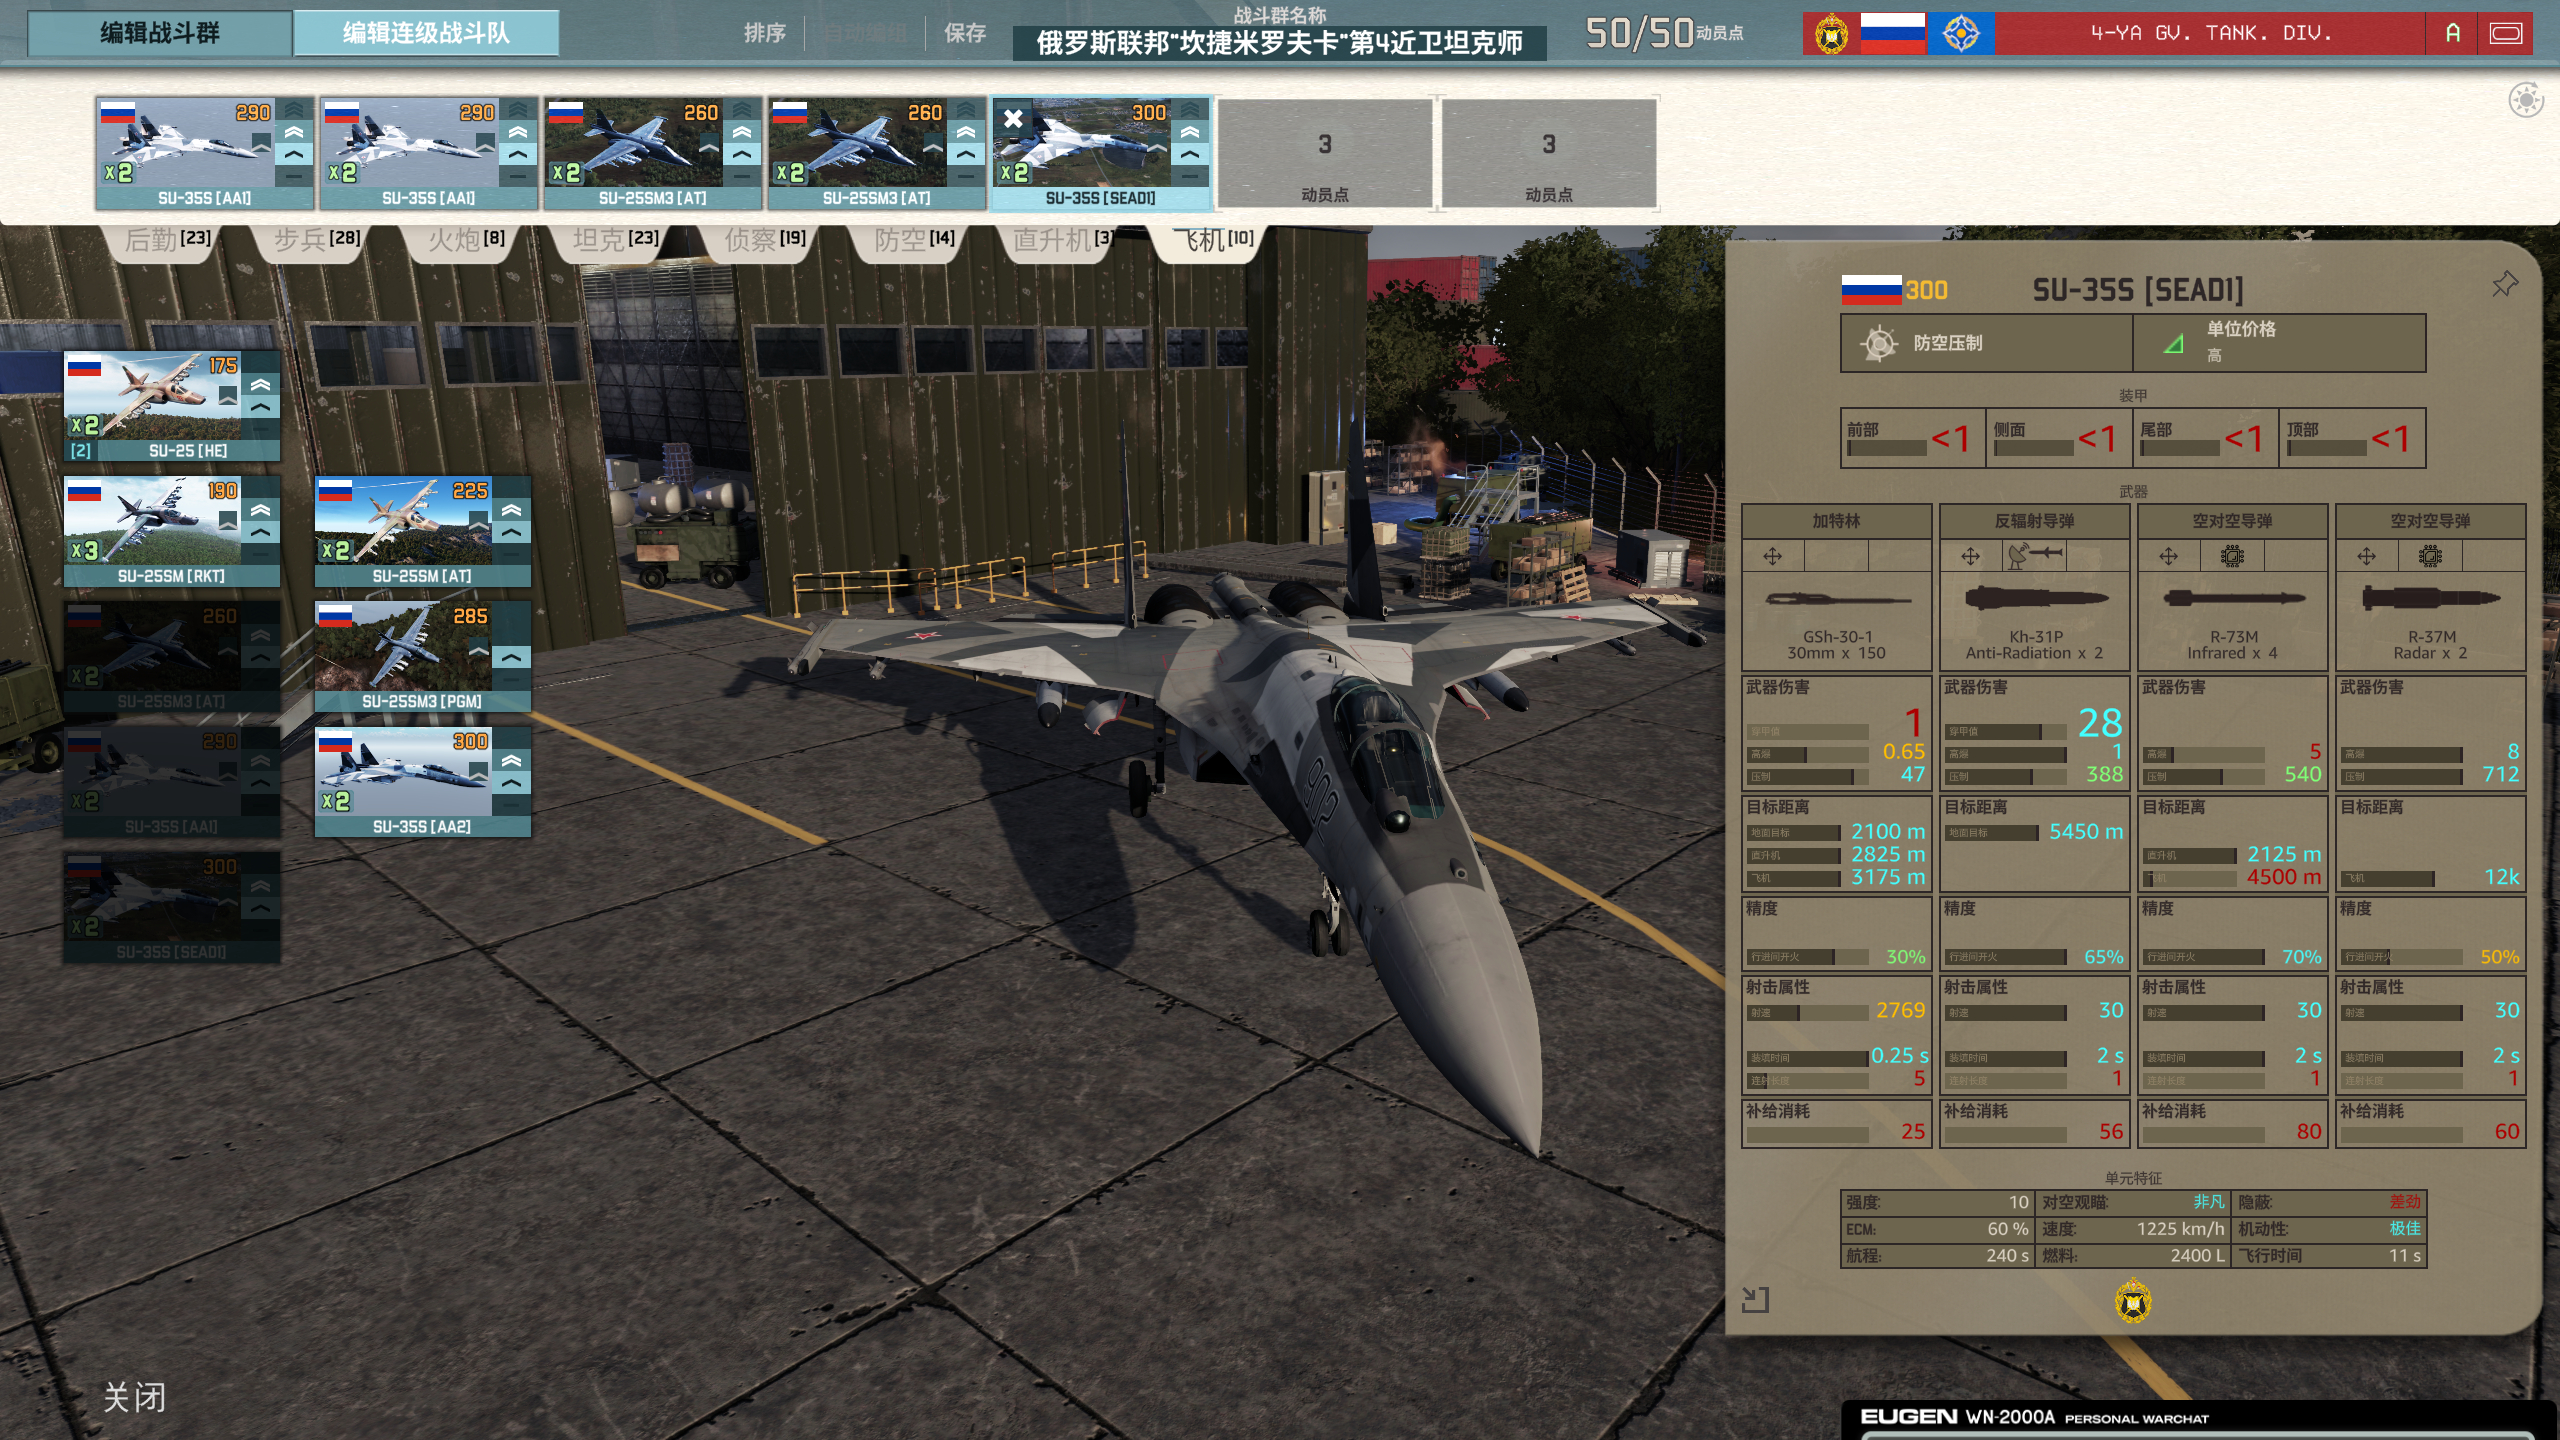
Task: Click the 关闭 close button
Action: [x=135, y=1397]
